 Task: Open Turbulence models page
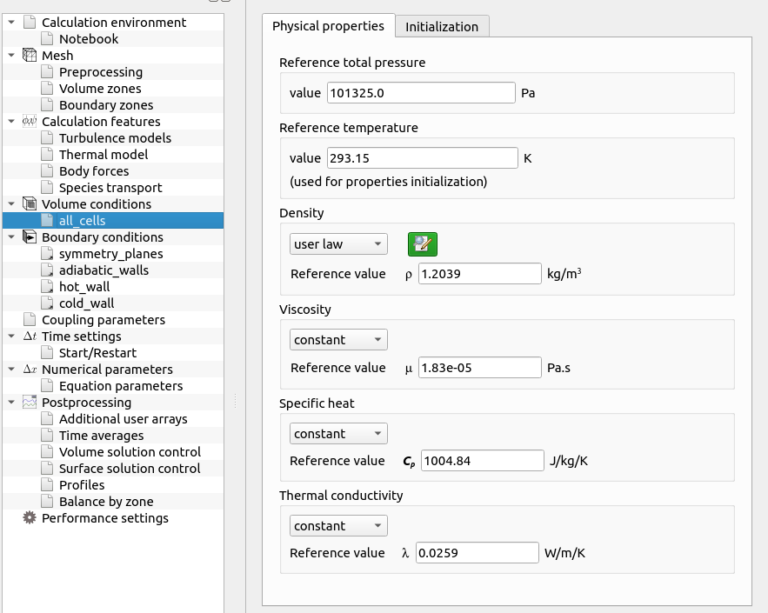point(115,138)
